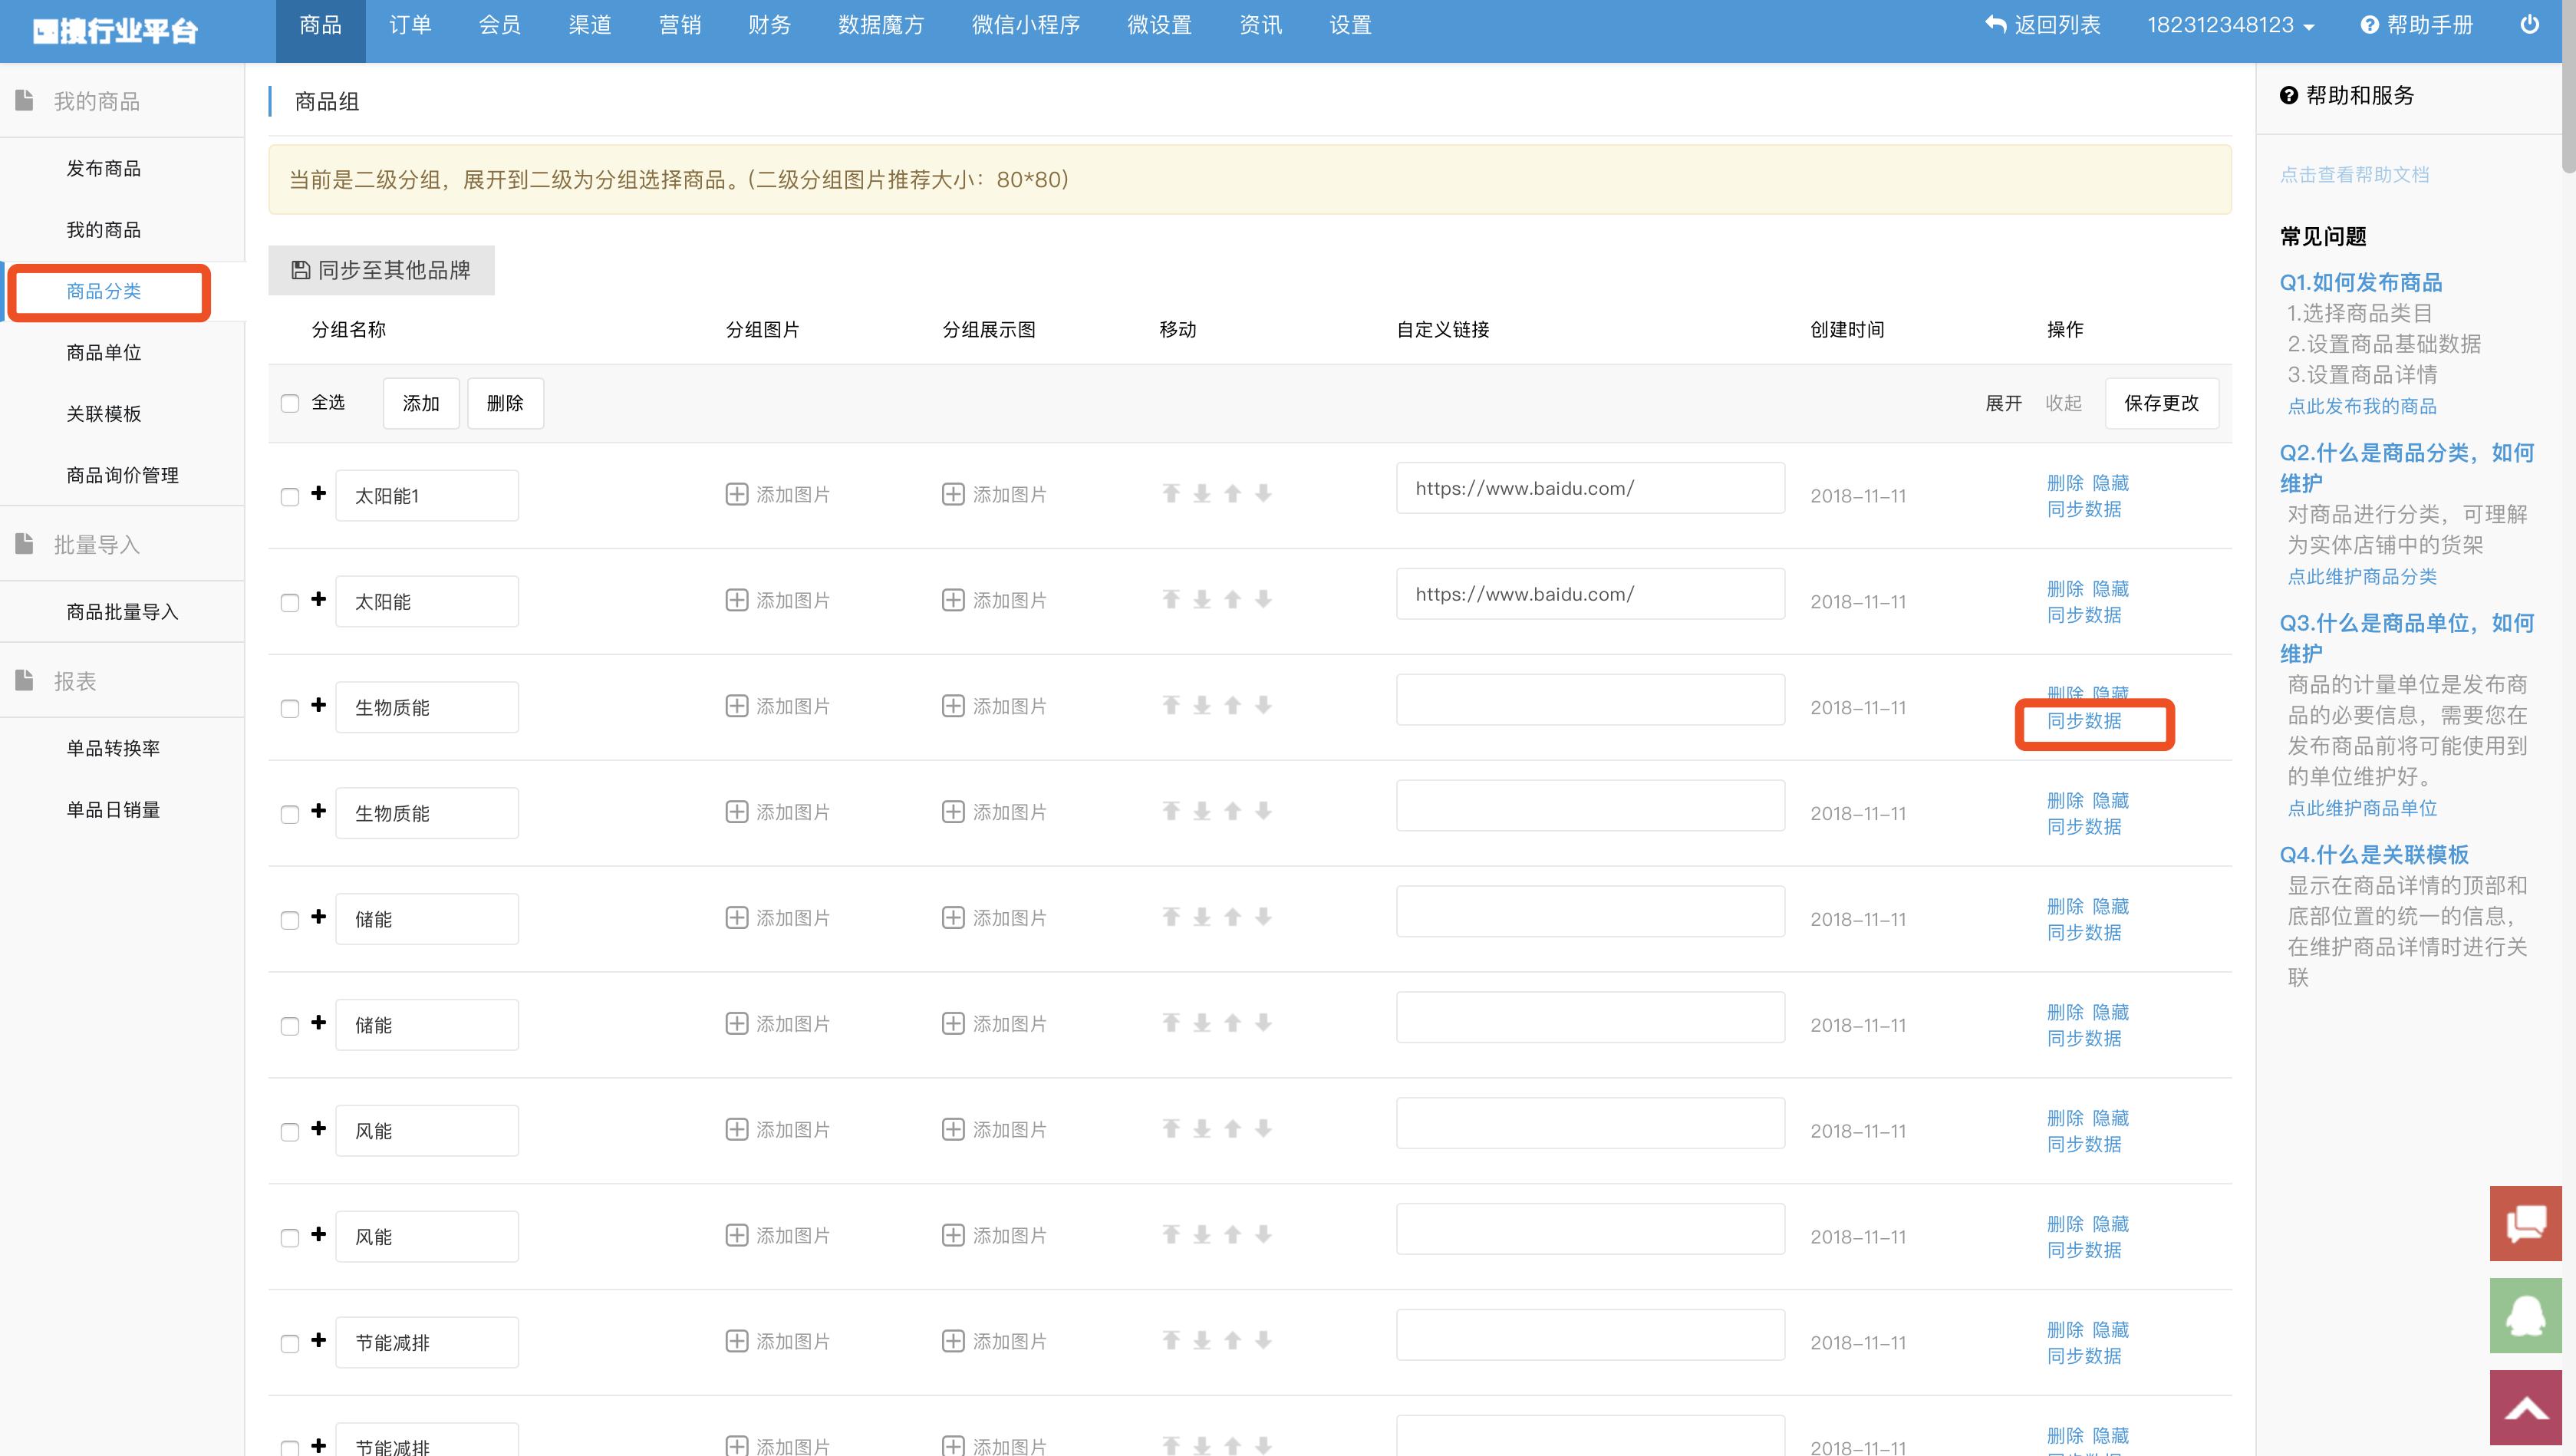Open the 订单 top menu
The height and width of the screenshot is (1456, 2576).
tap(410, 25)
